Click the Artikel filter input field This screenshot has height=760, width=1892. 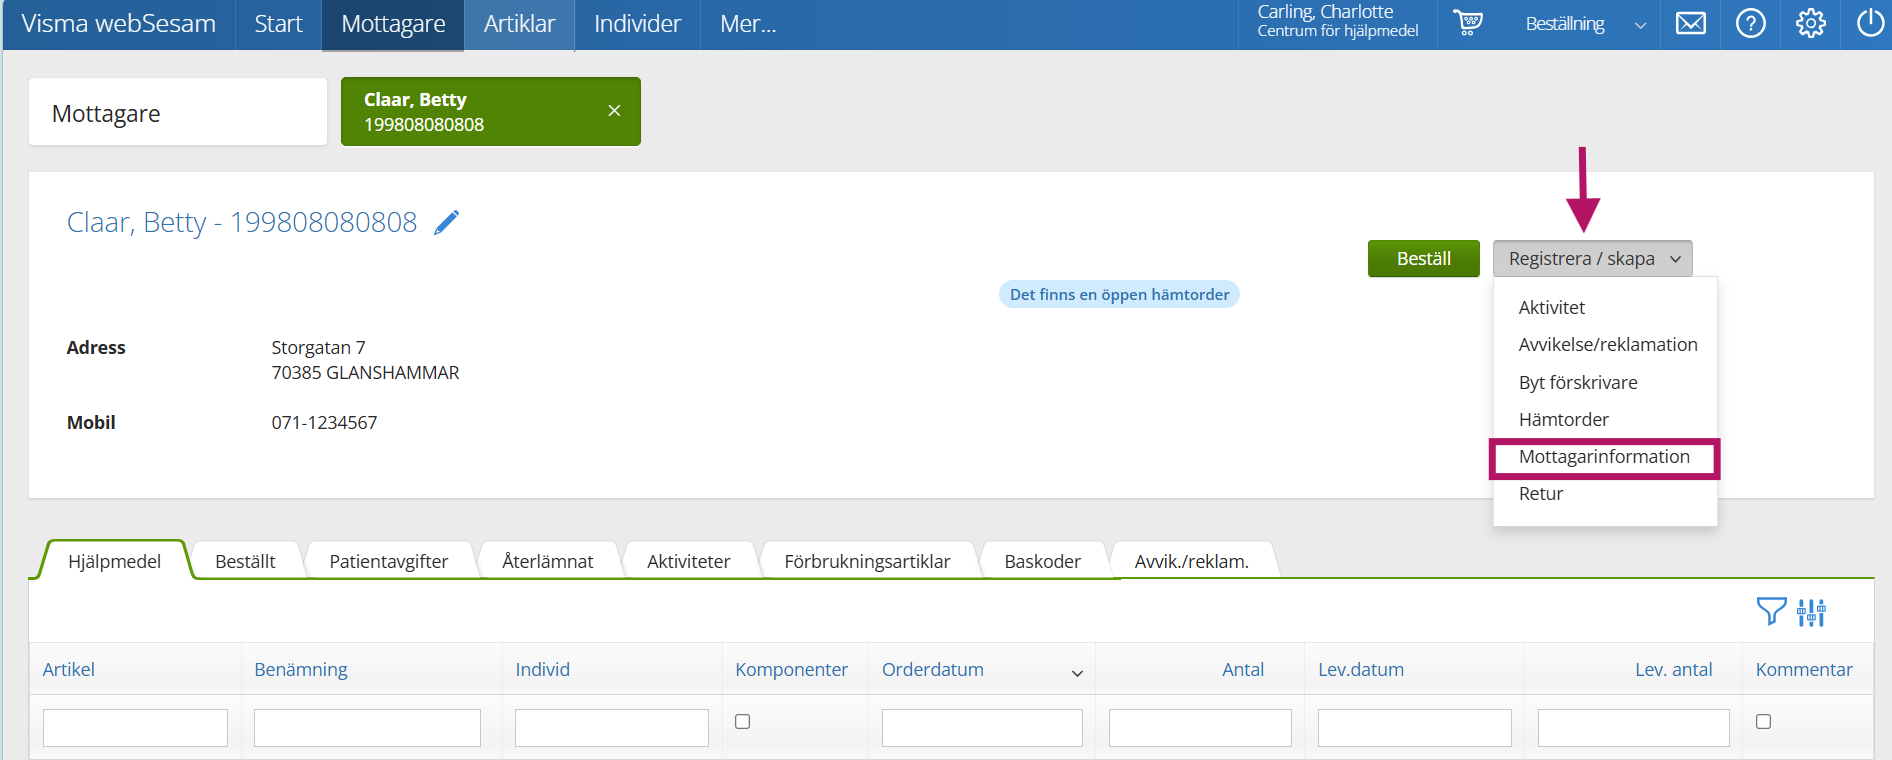point(135,728)
